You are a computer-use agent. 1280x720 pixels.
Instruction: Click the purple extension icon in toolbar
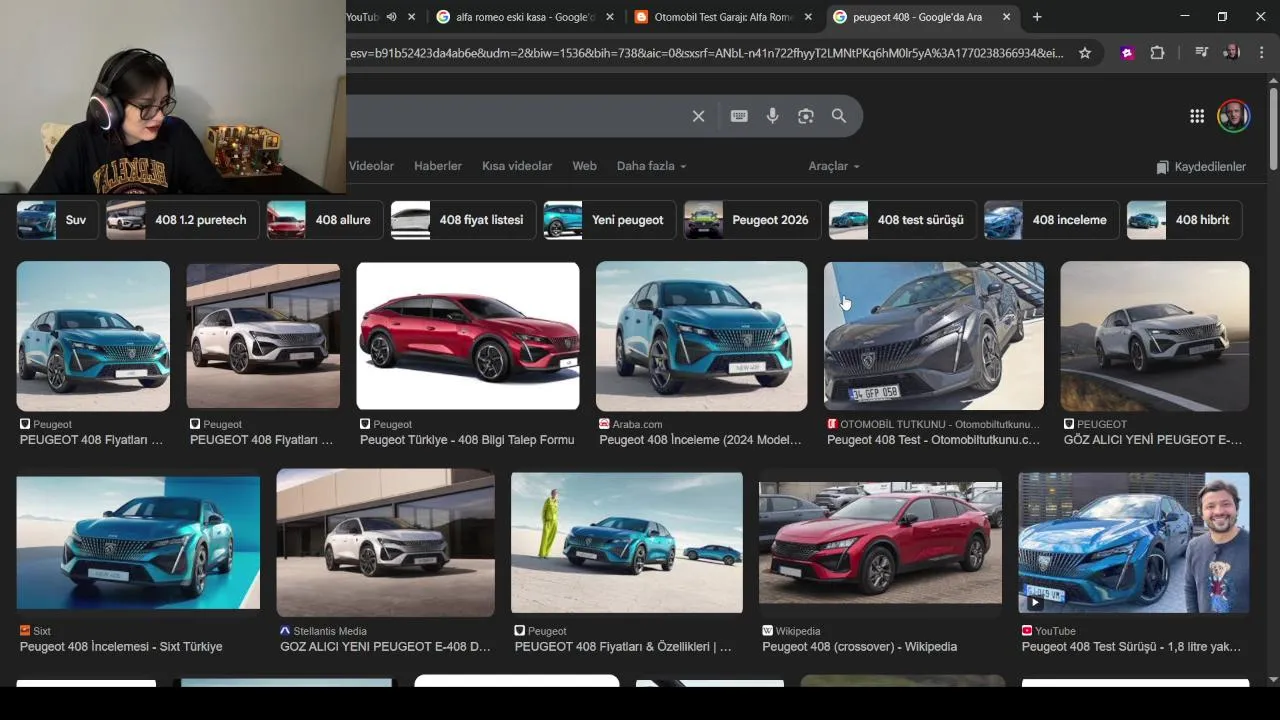(1128, 53)
